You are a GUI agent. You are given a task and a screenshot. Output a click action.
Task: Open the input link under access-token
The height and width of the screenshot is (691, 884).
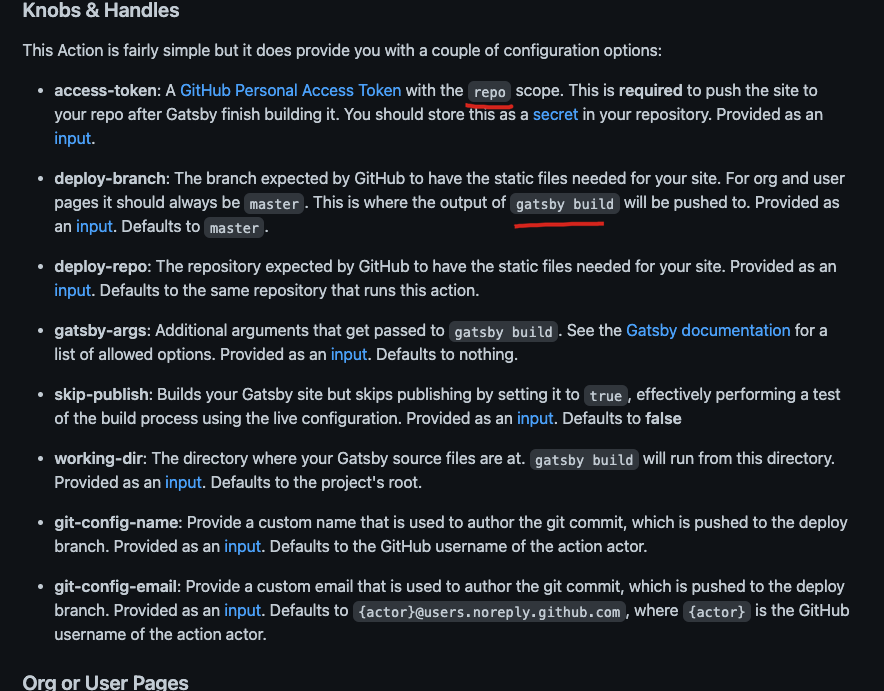(73, 138)
